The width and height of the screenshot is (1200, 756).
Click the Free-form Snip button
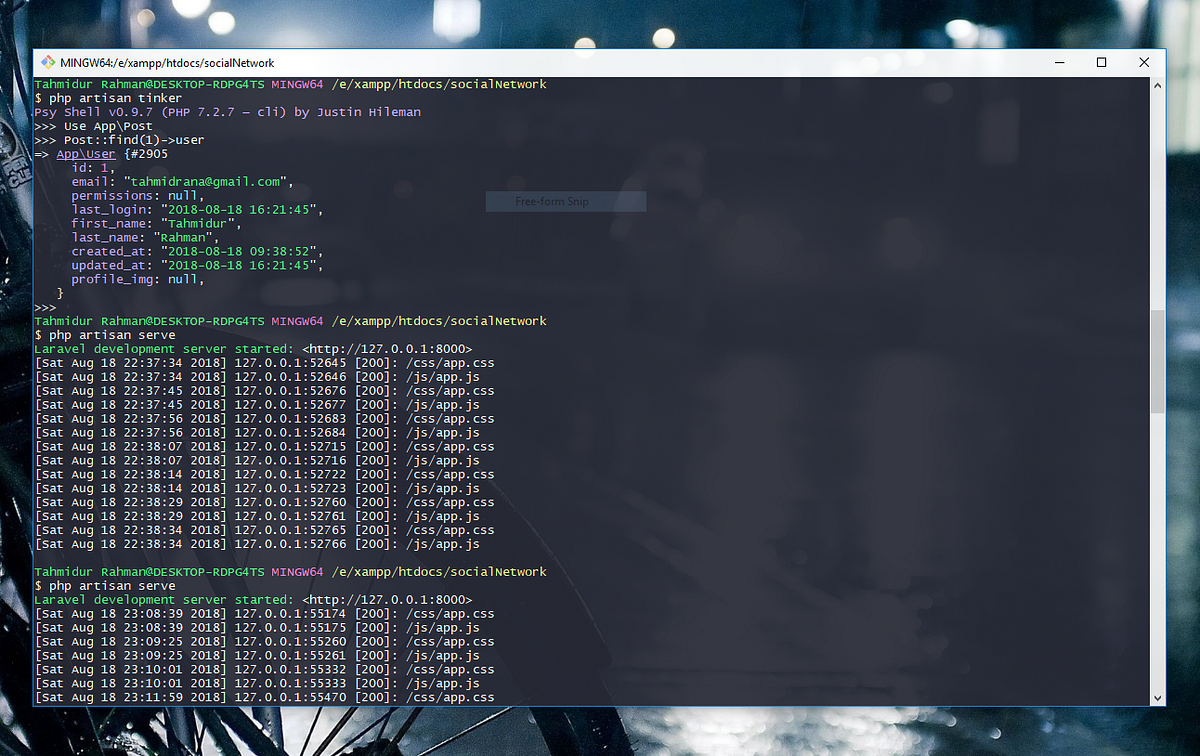coord(565,201)
